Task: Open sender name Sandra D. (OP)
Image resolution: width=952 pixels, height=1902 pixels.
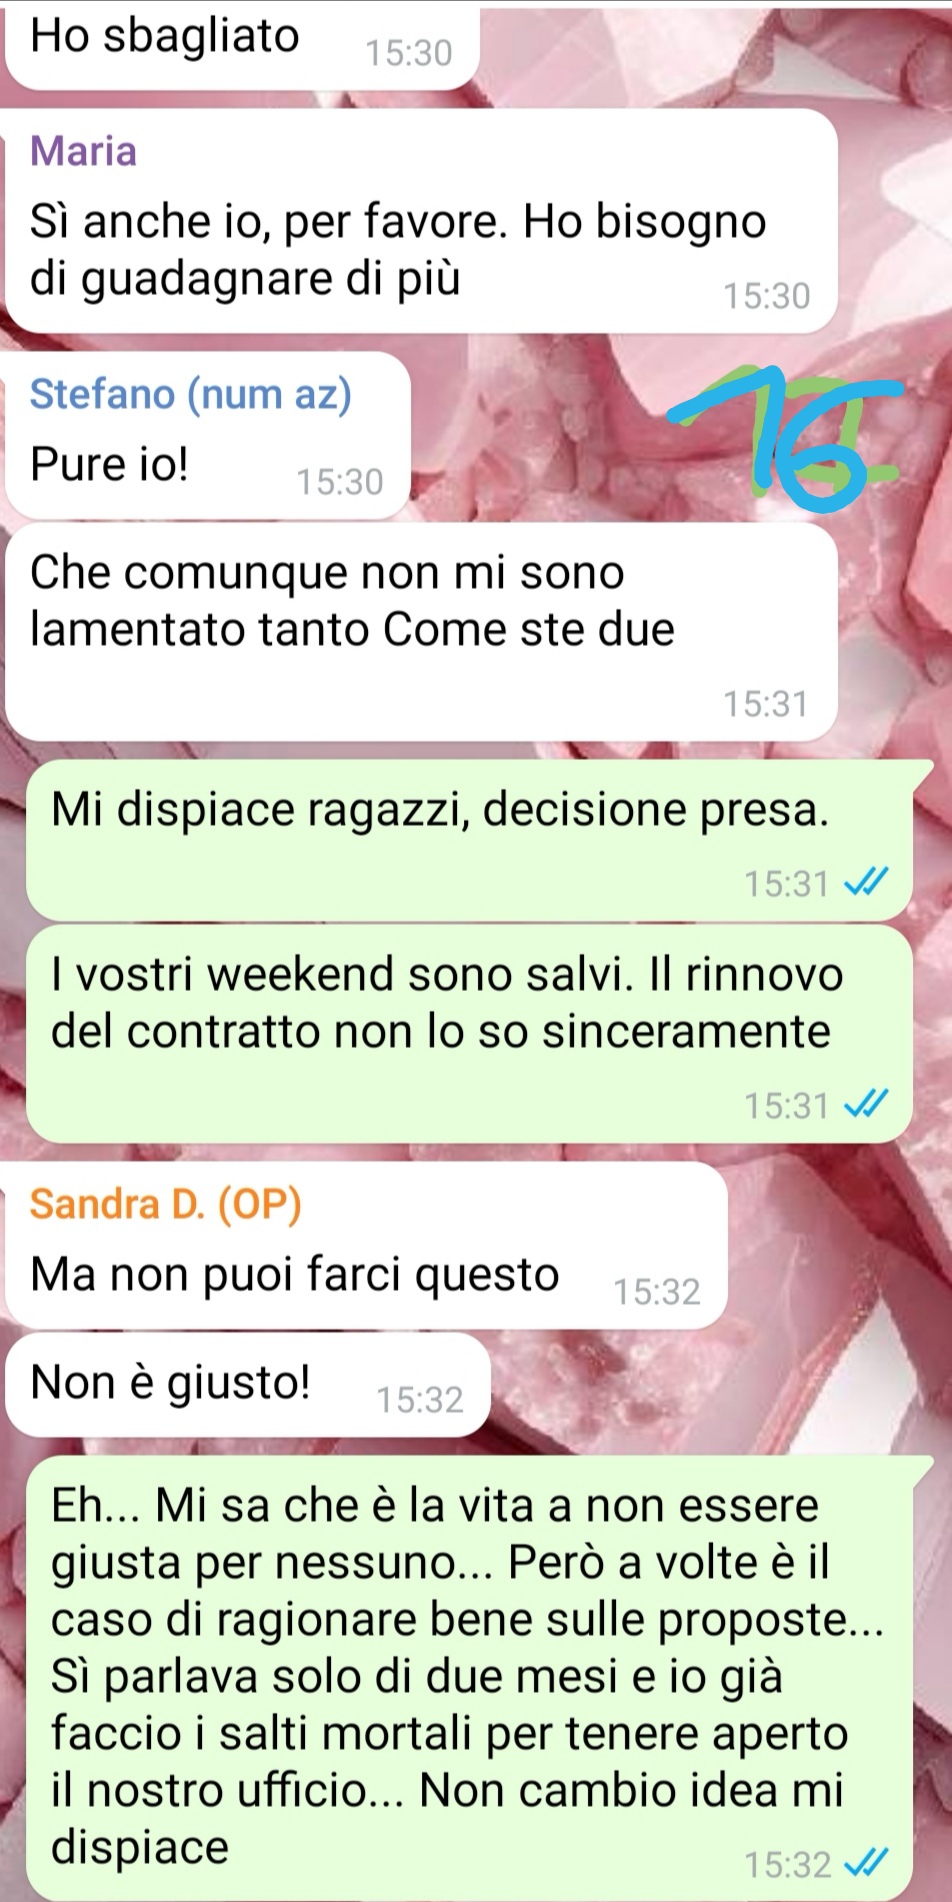Action: 165,1204
